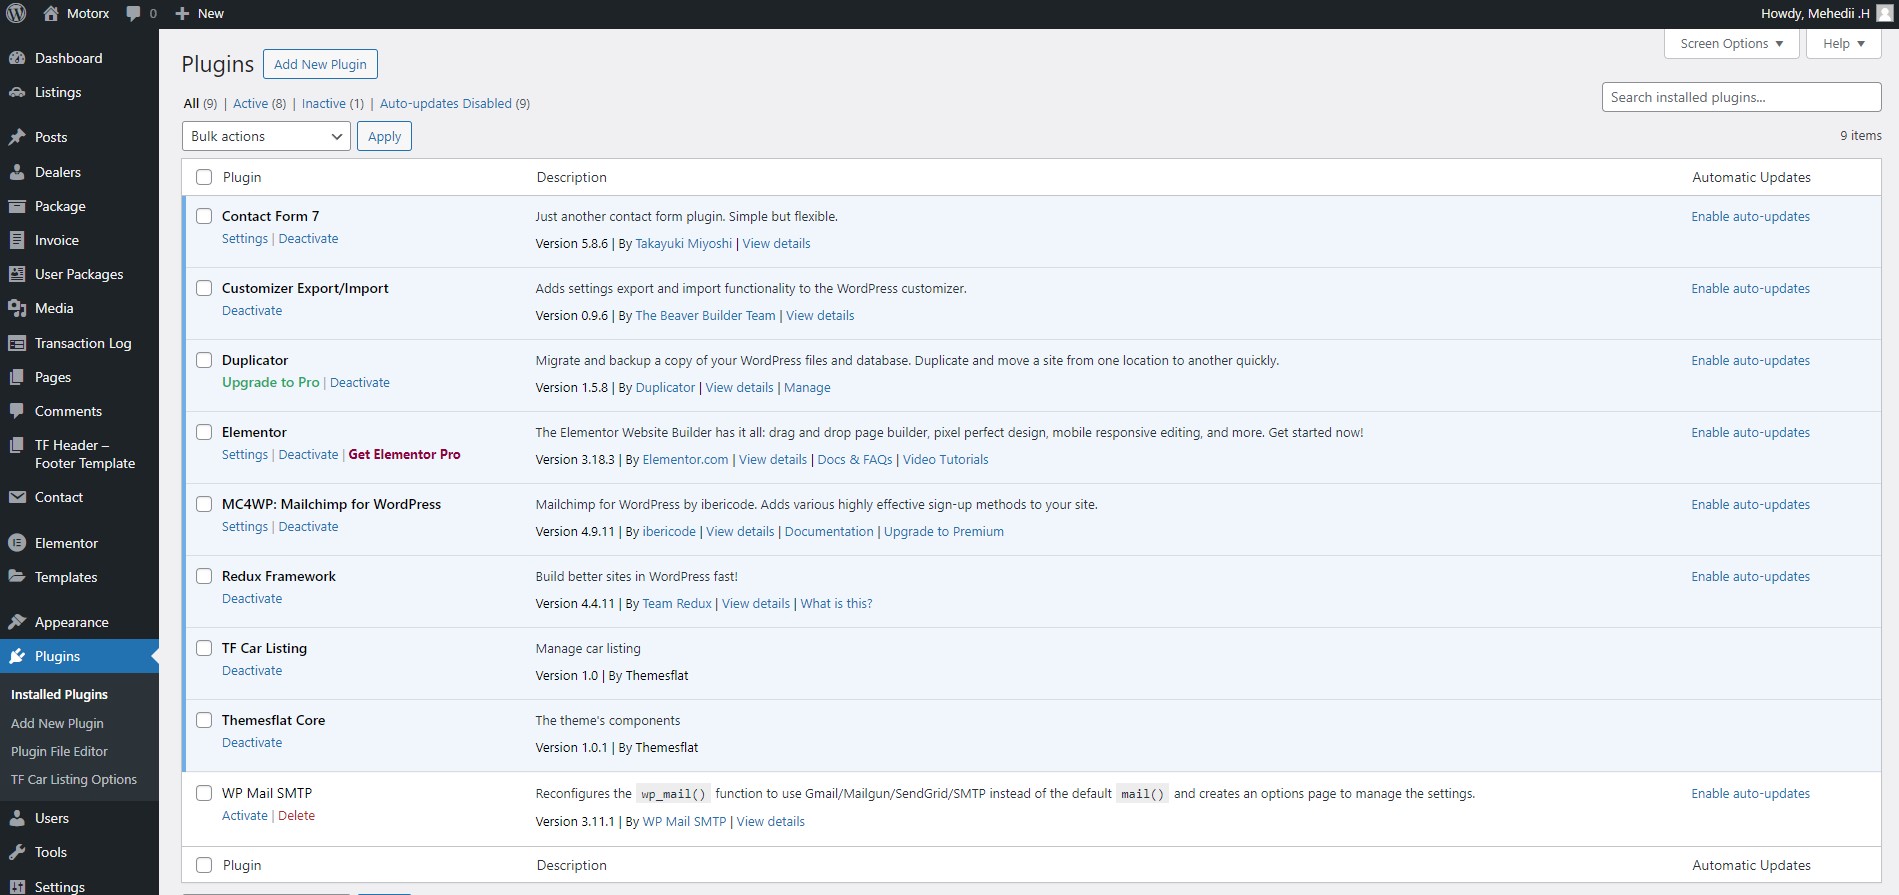Viewport: 1899px width, 895px height.
Task: Sort by Plugin column header
Action: click(242, 177)
